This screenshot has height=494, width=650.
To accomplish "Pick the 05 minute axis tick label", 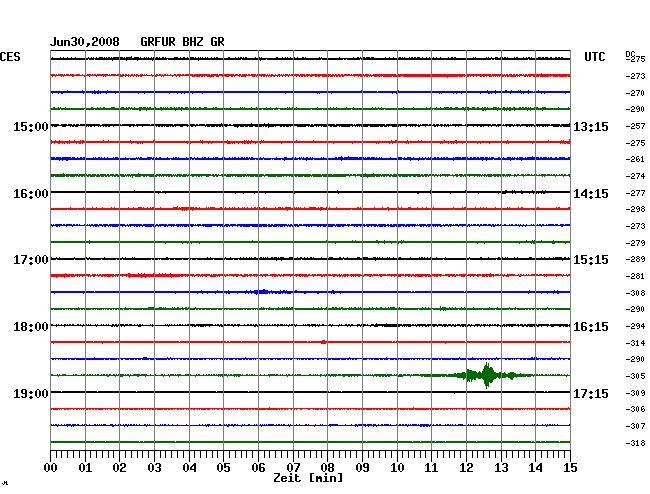I will click(223, 468).
